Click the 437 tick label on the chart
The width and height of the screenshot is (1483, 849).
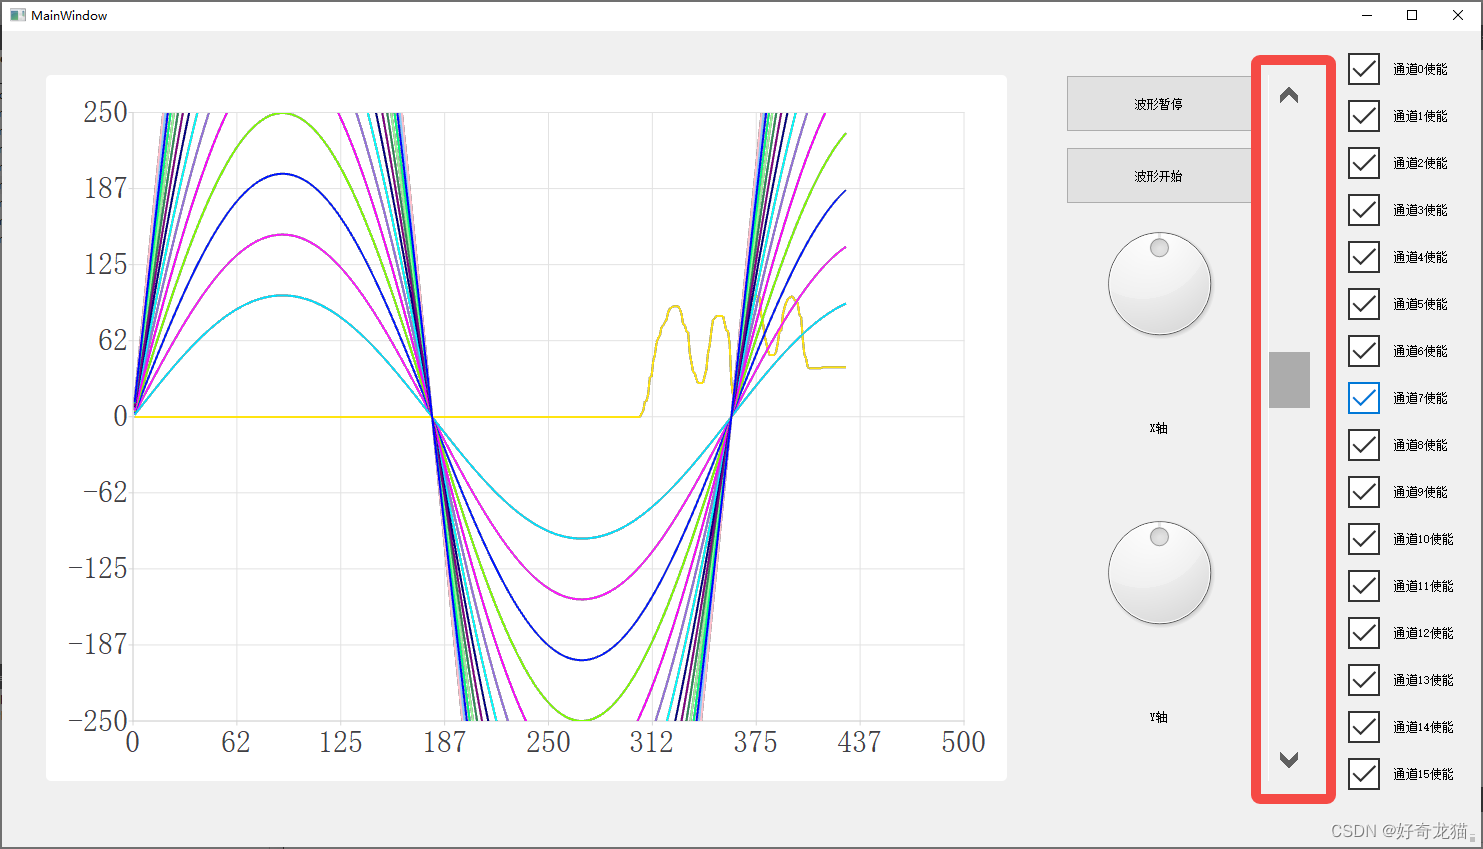[x=859, y=742]
